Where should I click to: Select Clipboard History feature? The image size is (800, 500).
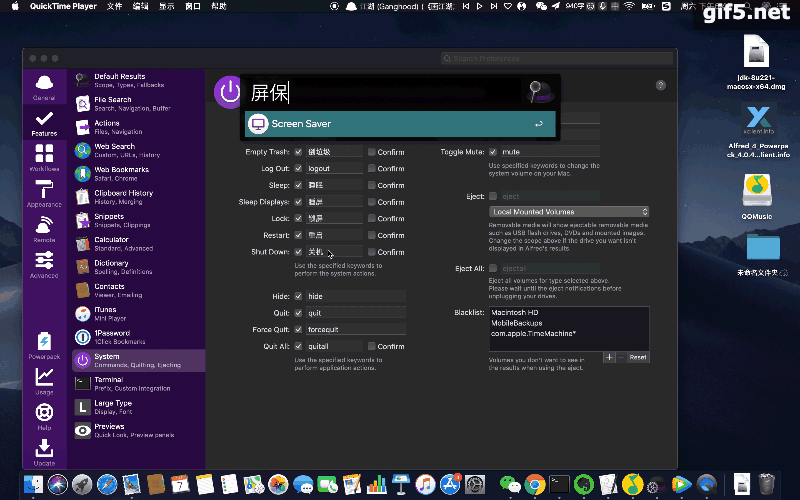138,197
